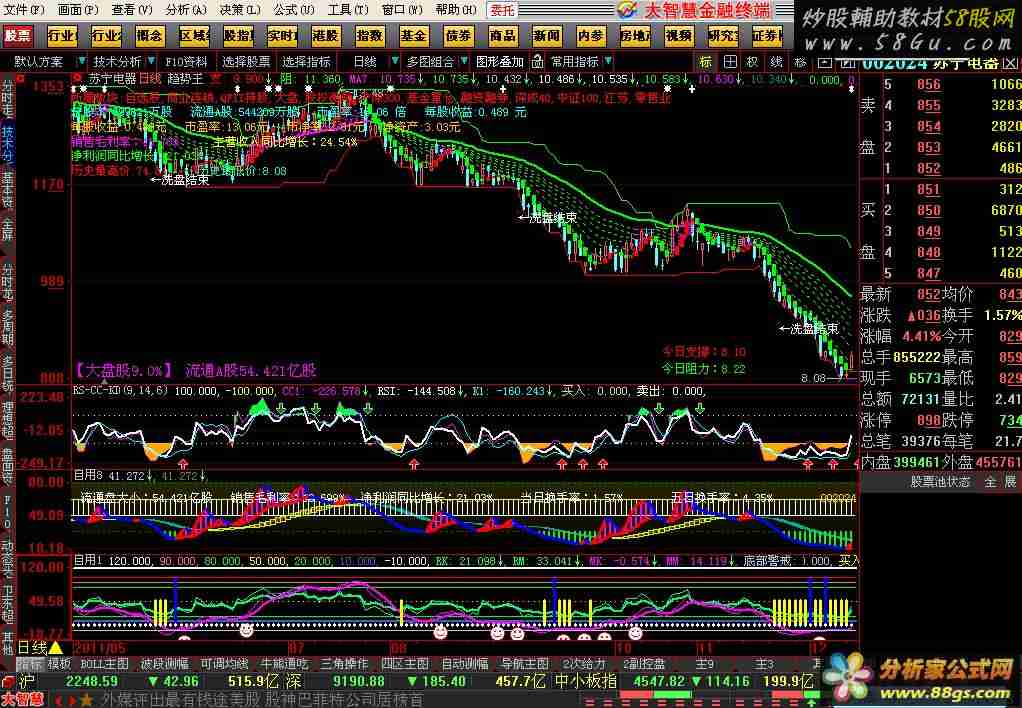Select the 全屏 left sidebar tab
The width and height of the screenshot is (1022, 708).
pos(7,229)
